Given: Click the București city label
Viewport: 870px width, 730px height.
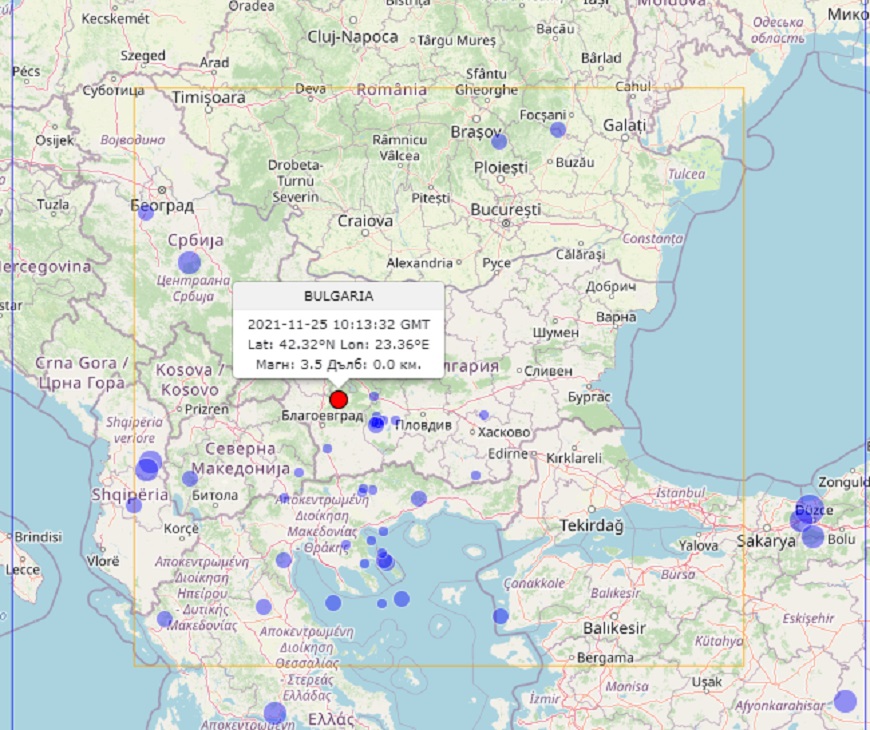Looking at the screenshot, I should 507,210.
